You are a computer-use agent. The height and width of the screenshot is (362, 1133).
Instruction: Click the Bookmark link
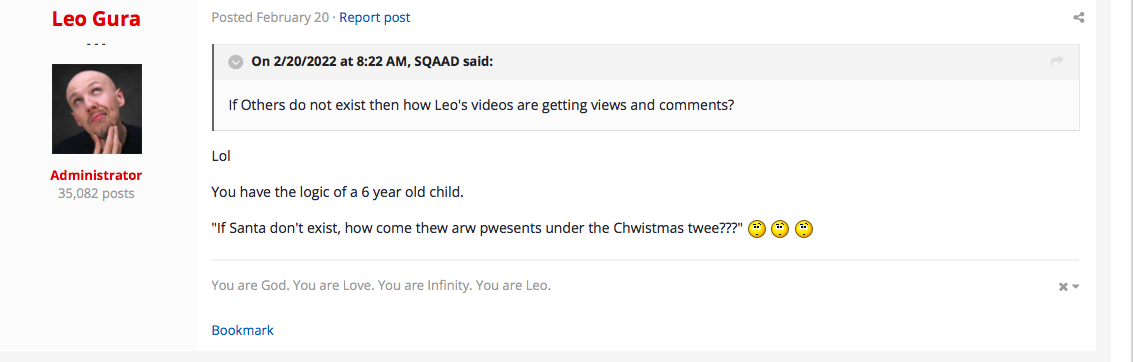pyautogui.click(x=243, y=330)
